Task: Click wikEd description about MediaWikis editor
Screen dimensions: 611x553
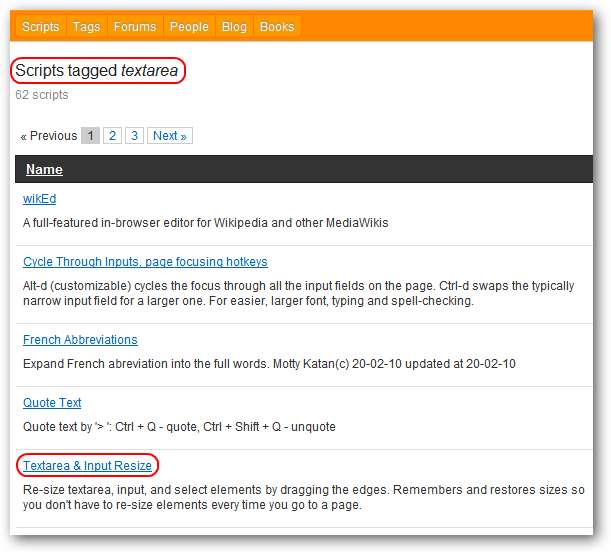Action: tap(206, 223)
